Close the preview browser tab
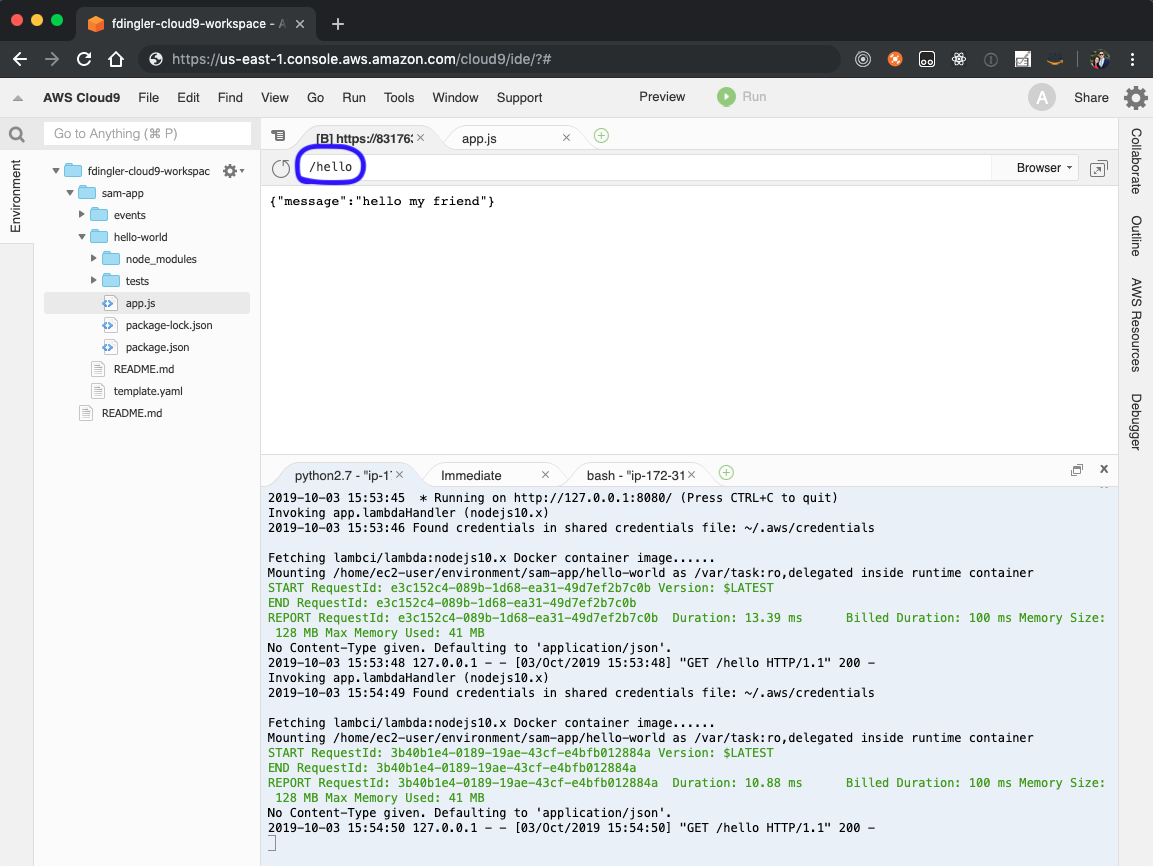The image size is (1153, 866). [421, 137]
